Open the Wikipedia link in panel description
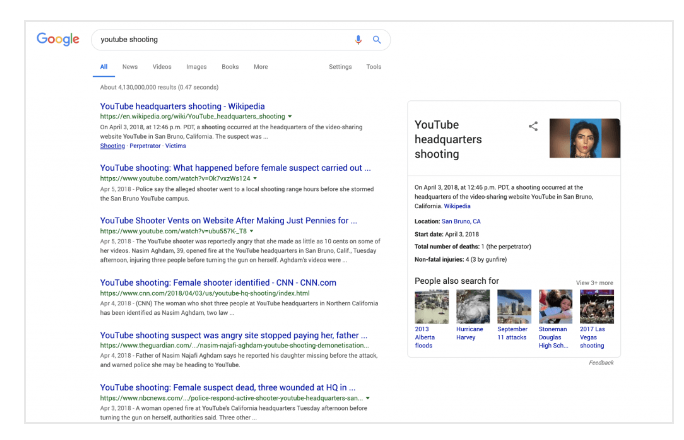 tap(457, 206)
